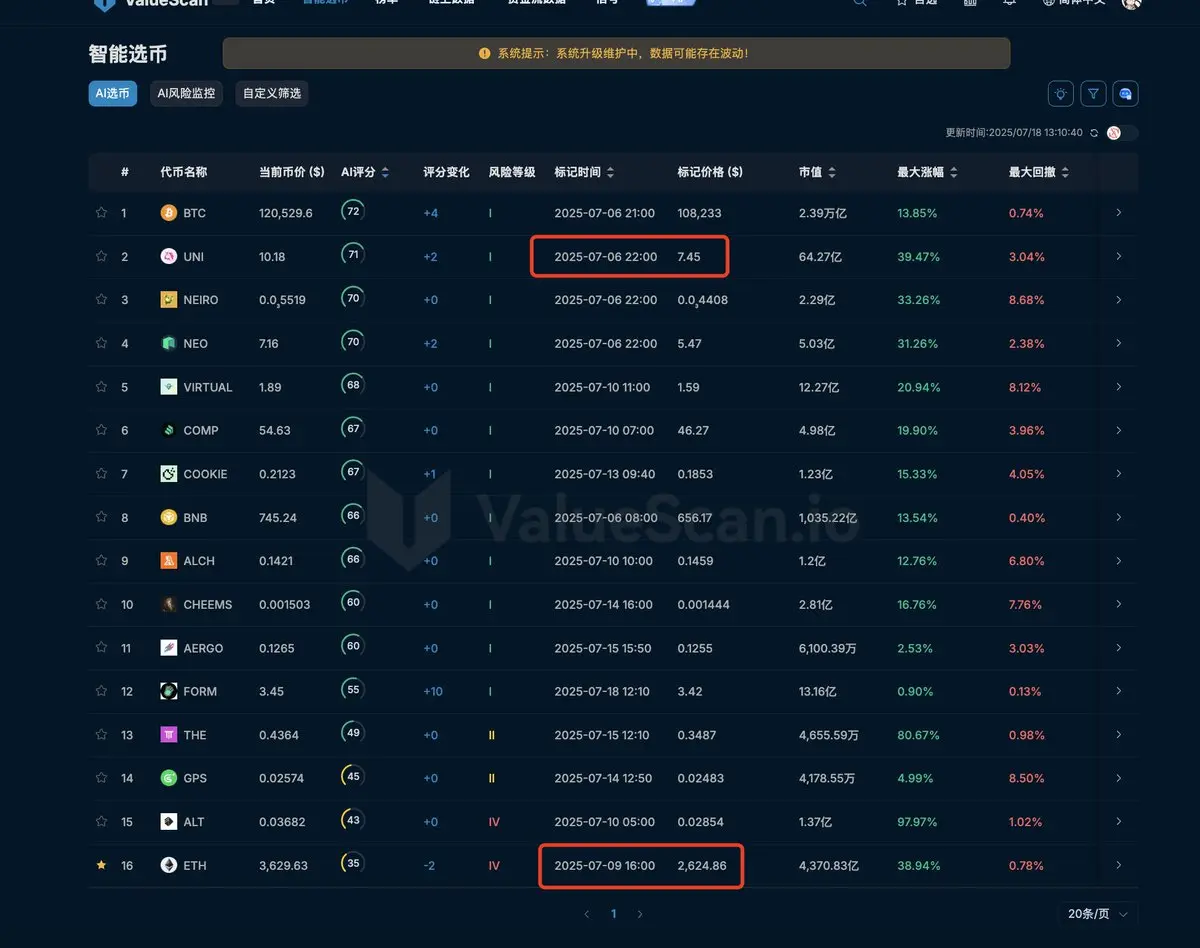The image size is (1200, 948).
Task: Click the BNB coin icon
Action: 169,517
